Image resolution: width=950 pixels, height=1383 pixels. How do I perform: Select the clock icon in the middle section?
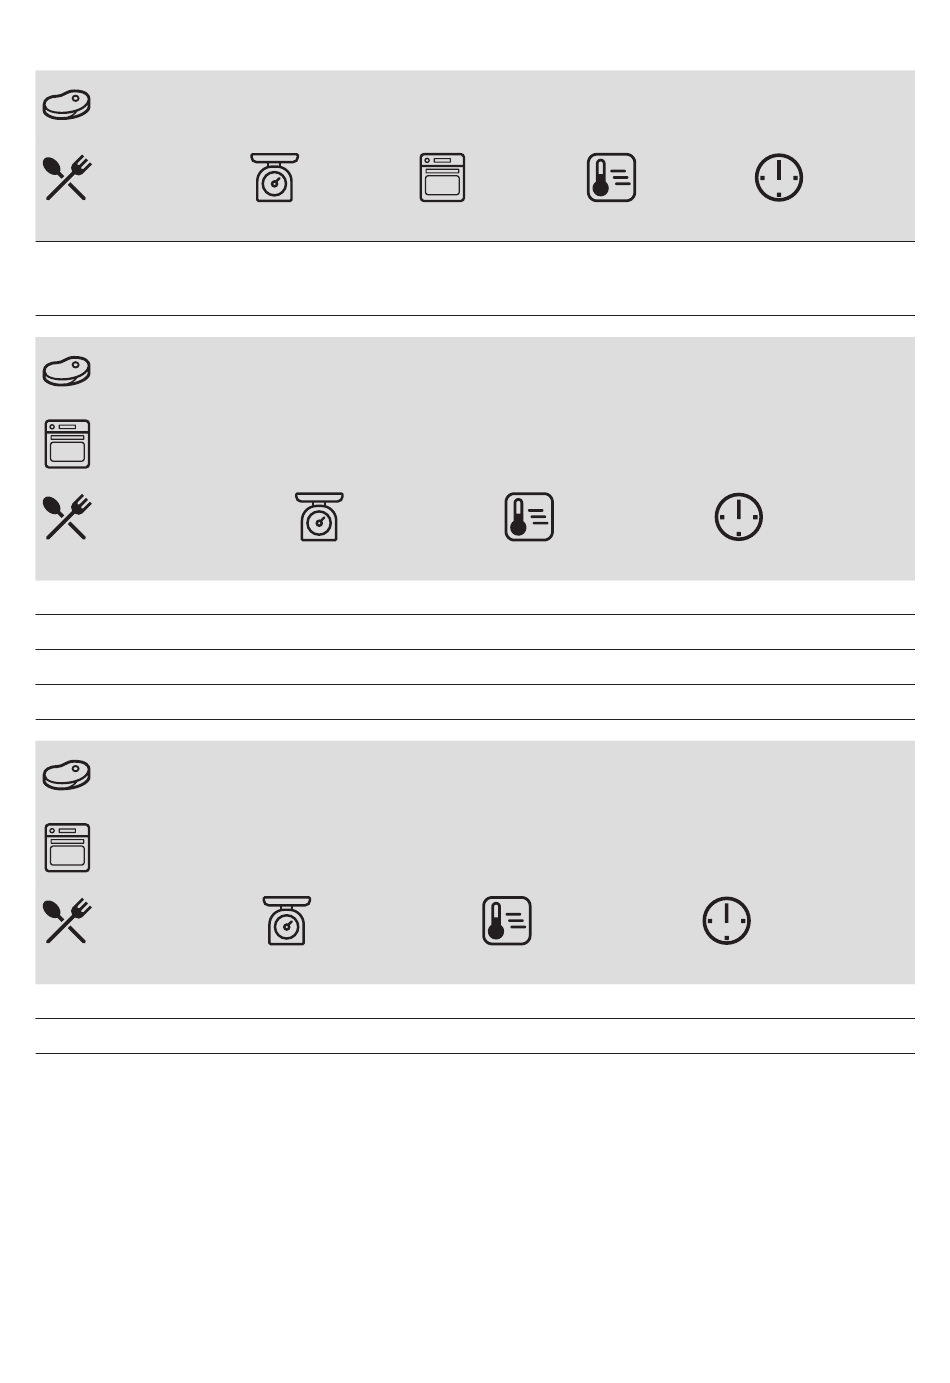[739, 517]
